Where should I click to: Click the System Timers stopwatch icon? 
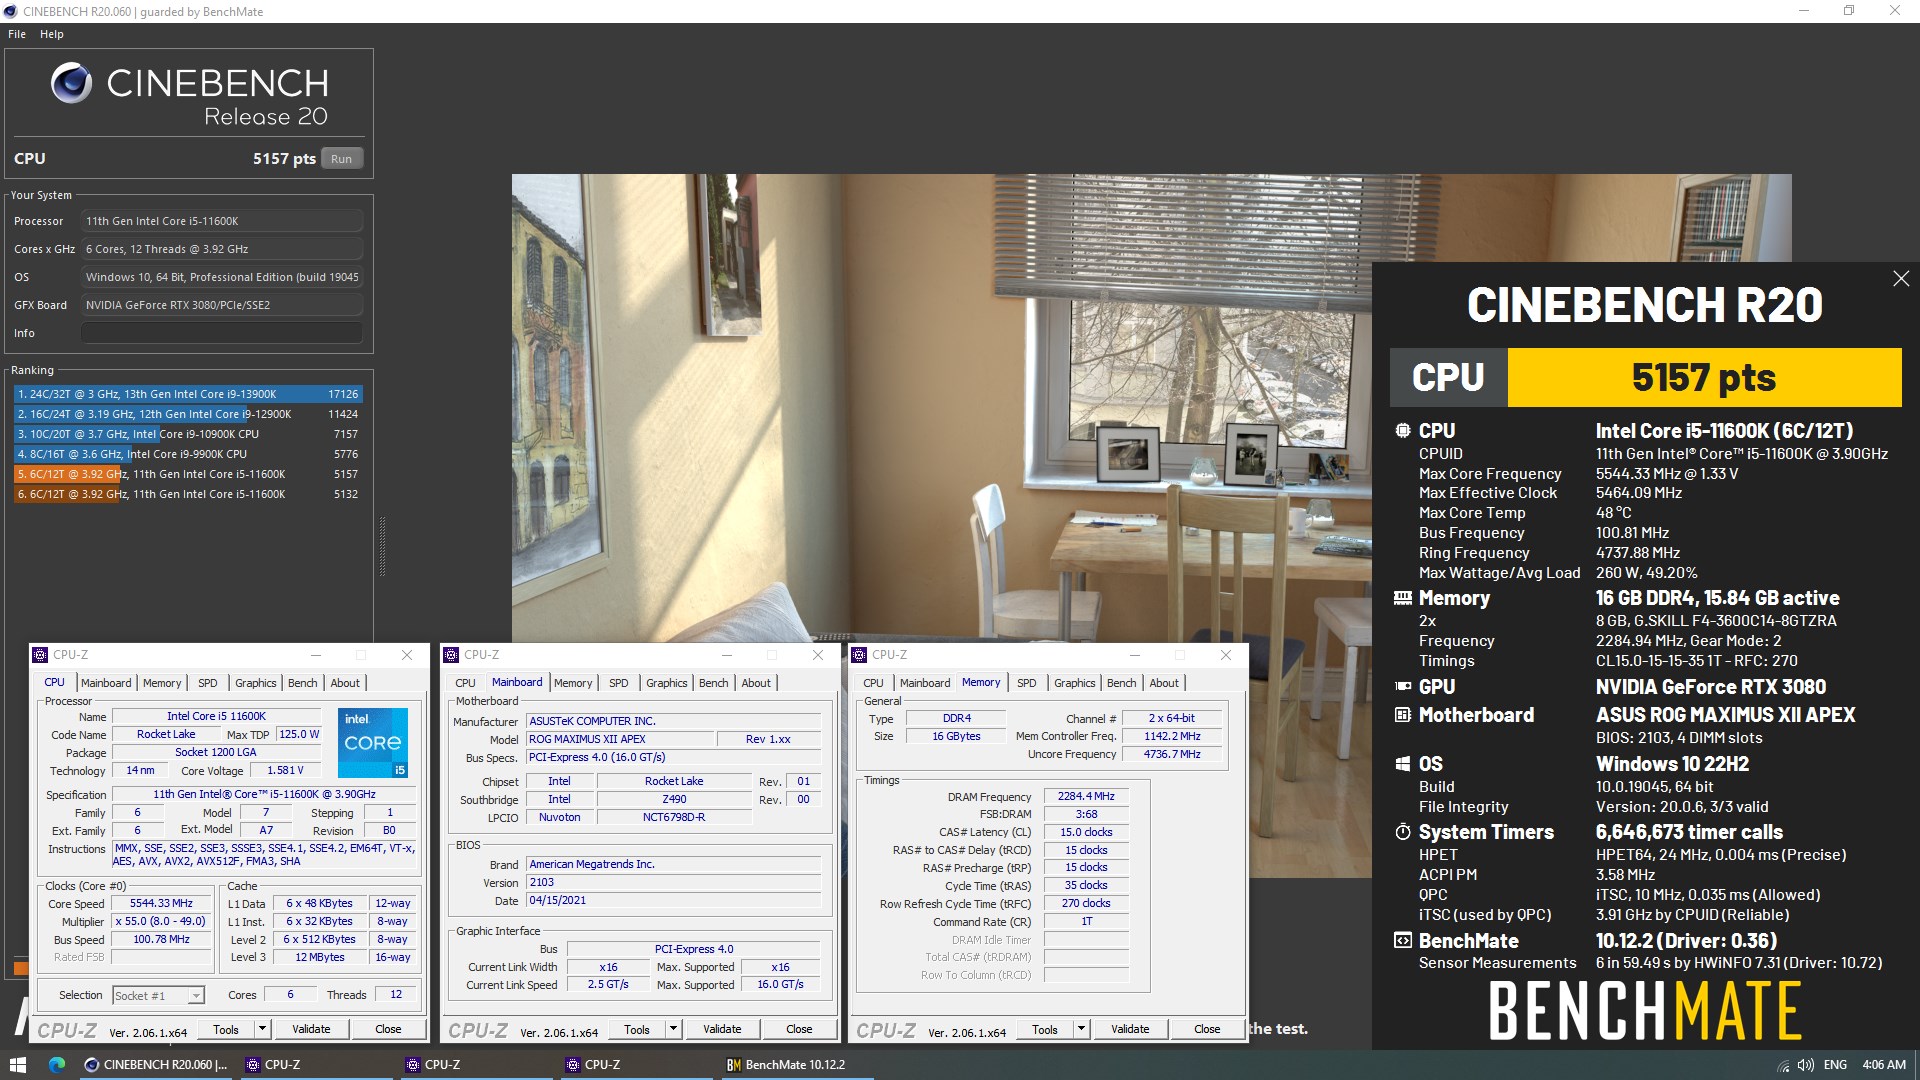(x=1403, y=832)
